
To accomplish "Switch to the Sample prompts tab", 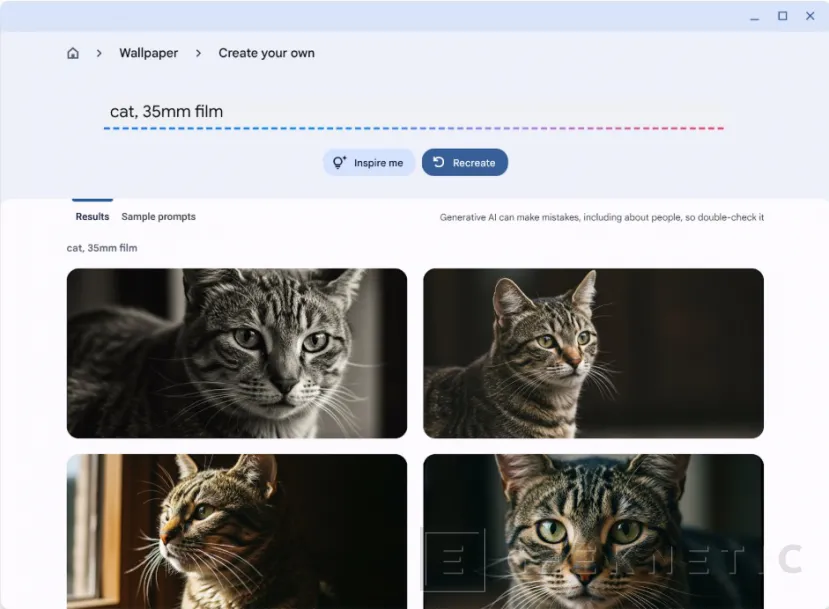I will 158,216.
